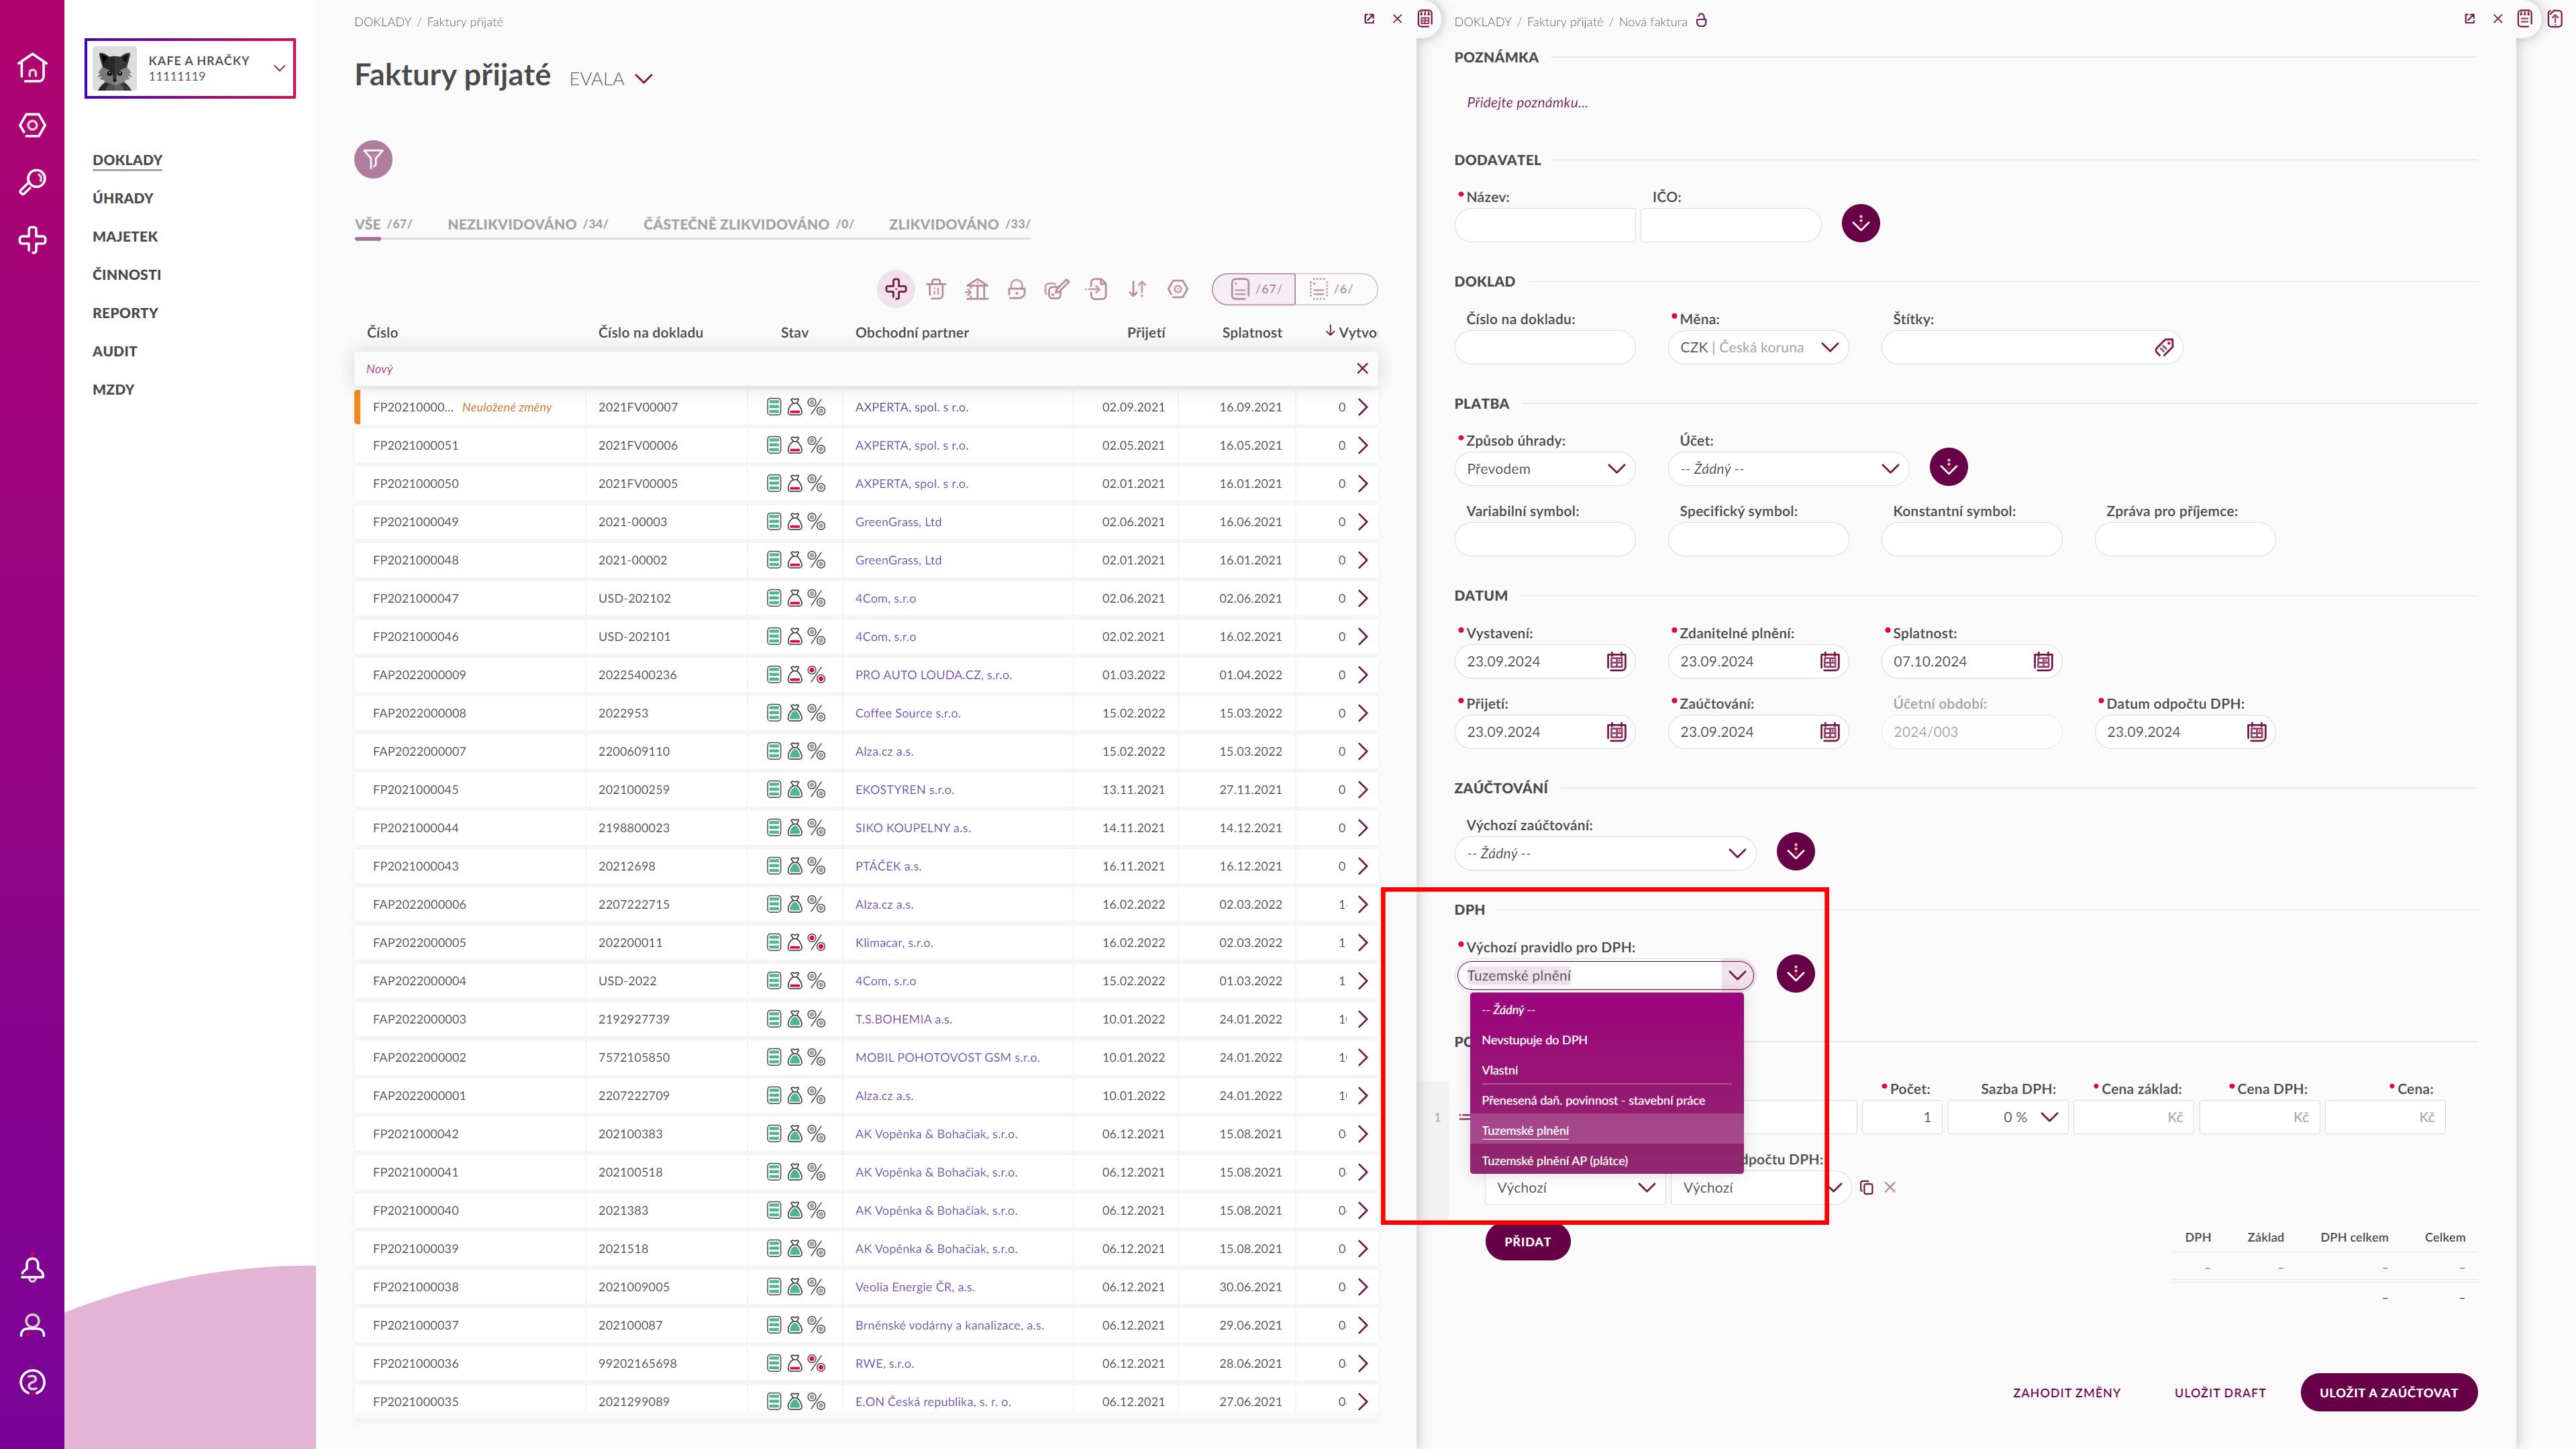Collapse the Výchozí pravidlo pro DPH dropdown

point(1737,975)
